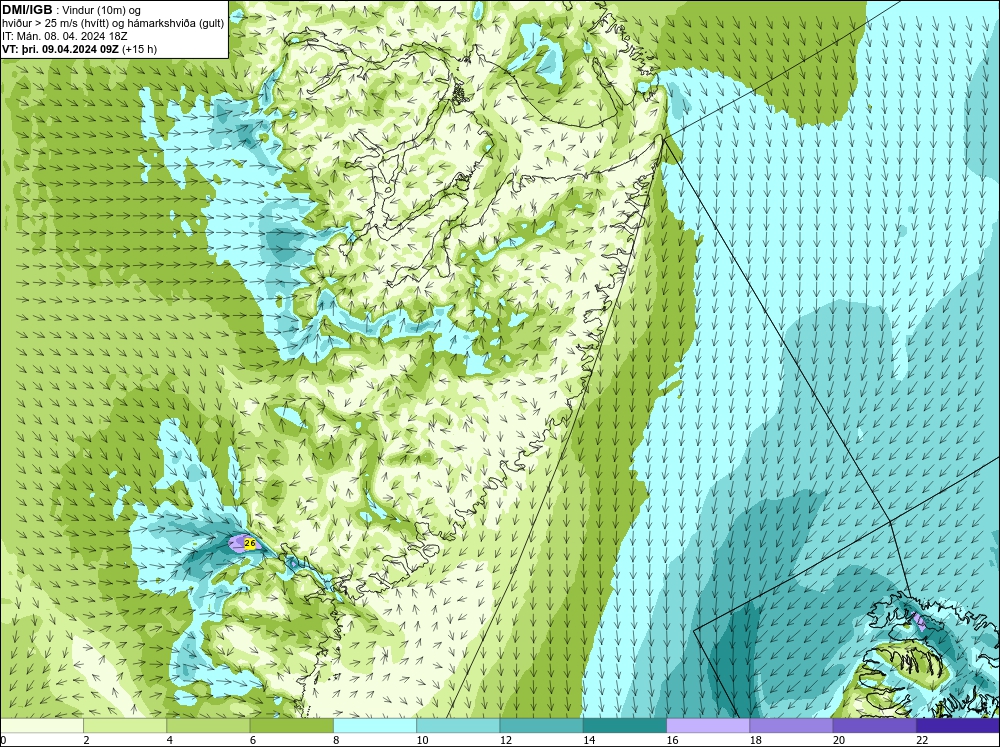
Task: Select the 14–16 m/s dark teal swatch
Action: [625, 726]
